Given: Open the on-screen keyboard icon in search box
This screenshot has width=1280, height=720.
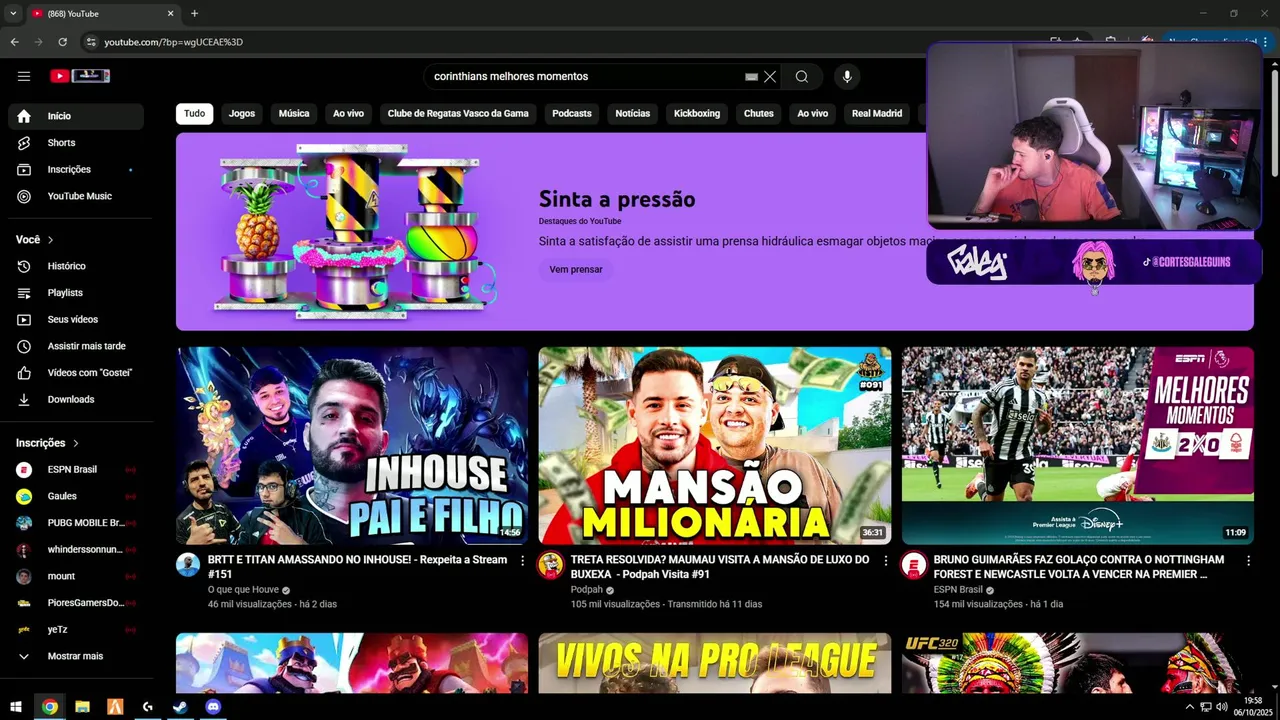Looking at the screenshot, I should [752, 76].
